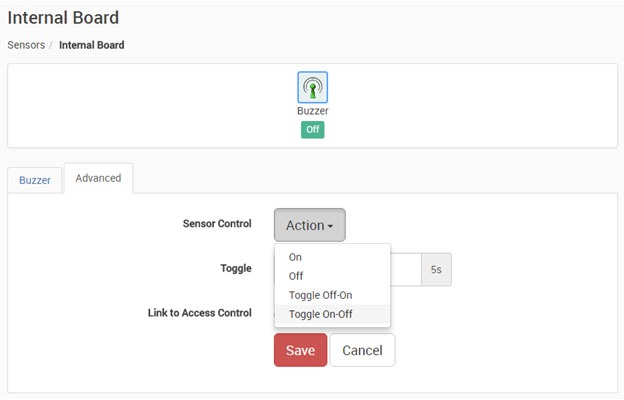Click the Internal Board breadcrumb item
Image resolution: width=624 pixels, height=400 pixels.
[x=92, y=45]
